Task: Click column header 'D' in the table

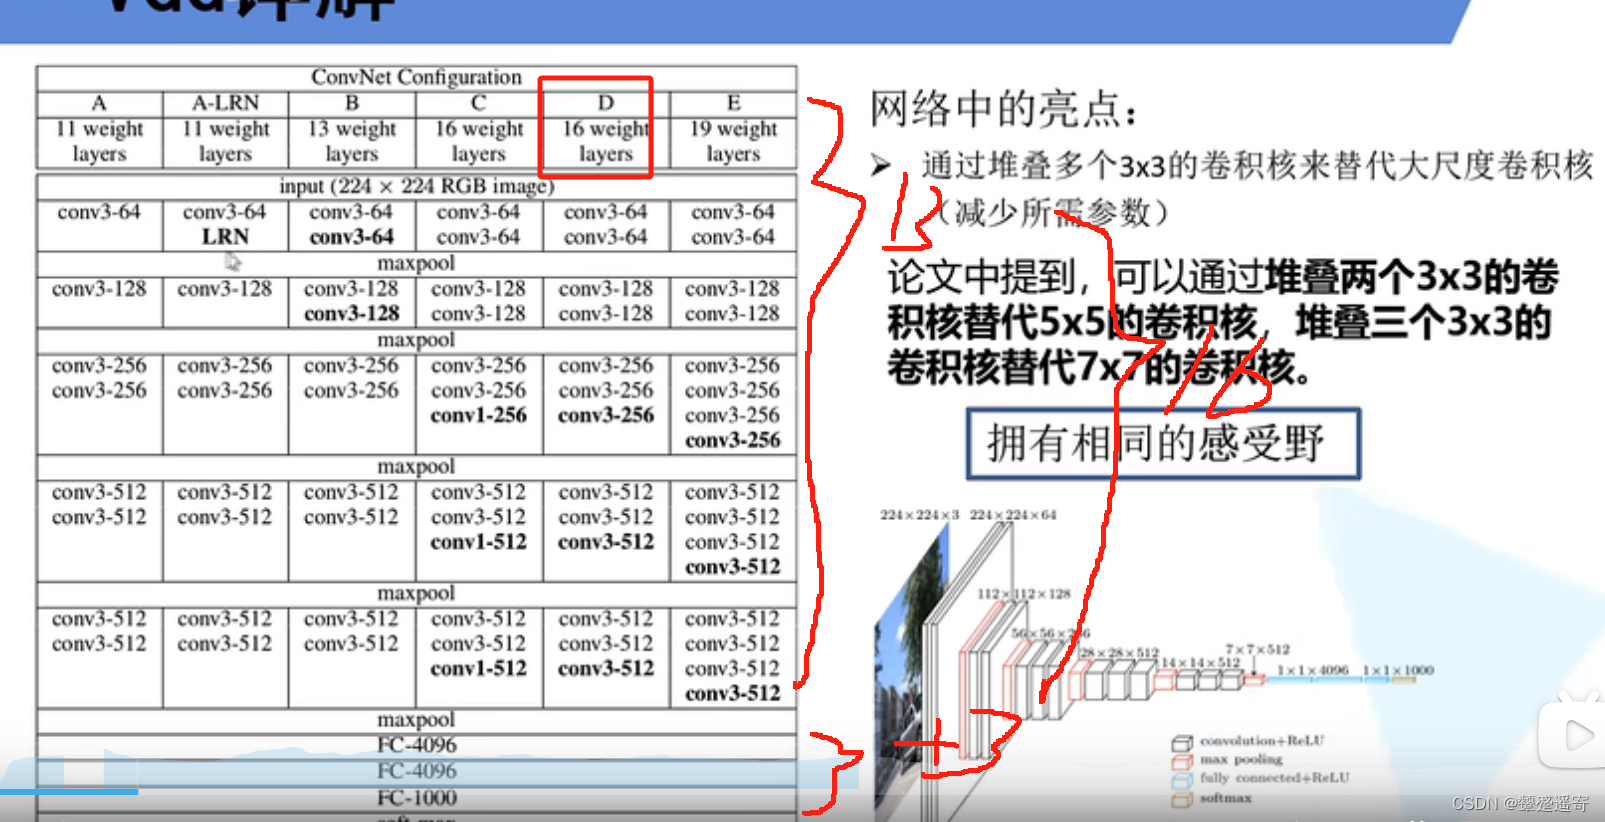Action: point(605,103)
